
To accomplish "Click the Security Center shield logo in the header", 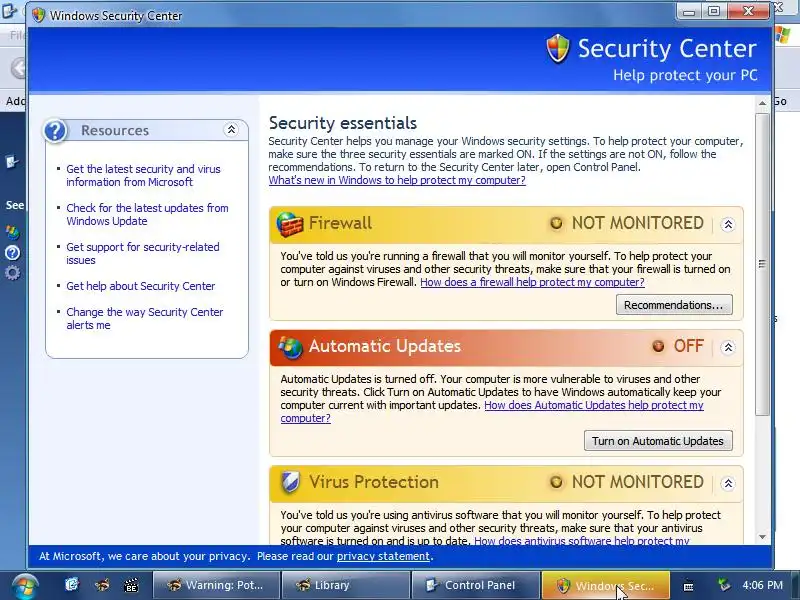I will (x=557, y=49).
